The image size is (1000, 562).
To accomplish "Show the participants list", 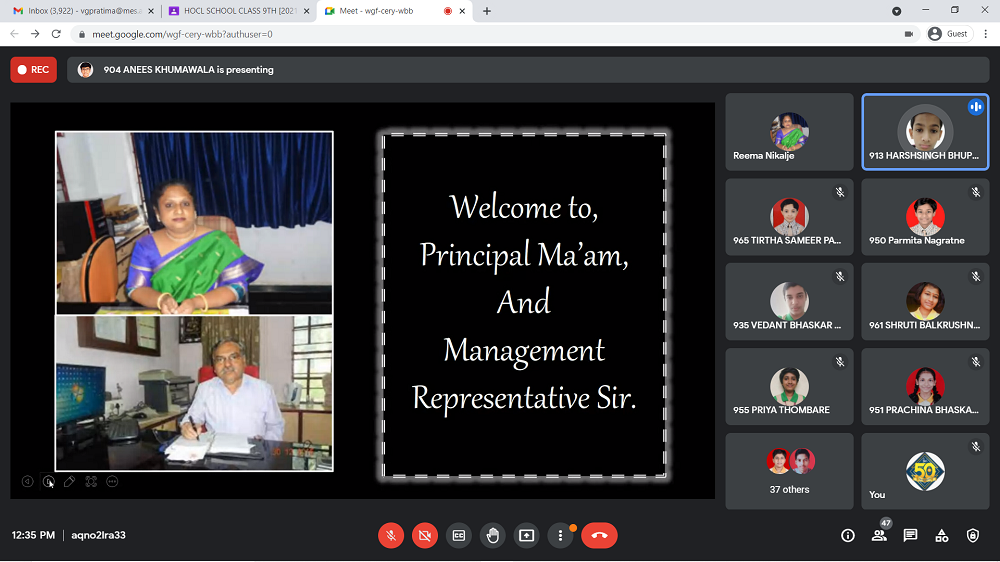I will 879,536.
